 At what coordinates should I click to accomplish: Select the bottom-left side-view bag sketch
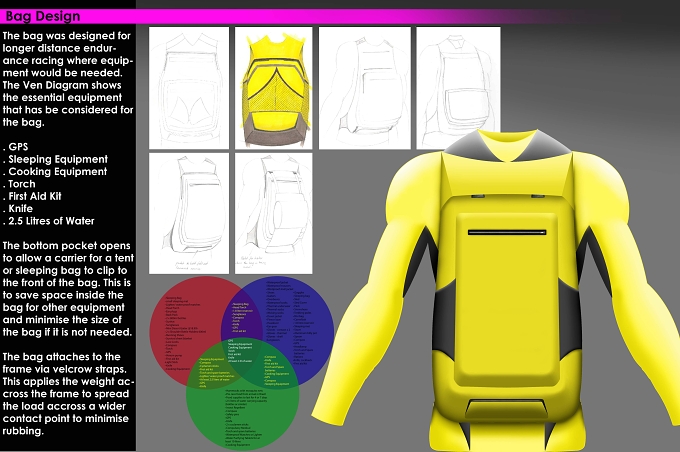pyautogui.click(x=189, y=213)
